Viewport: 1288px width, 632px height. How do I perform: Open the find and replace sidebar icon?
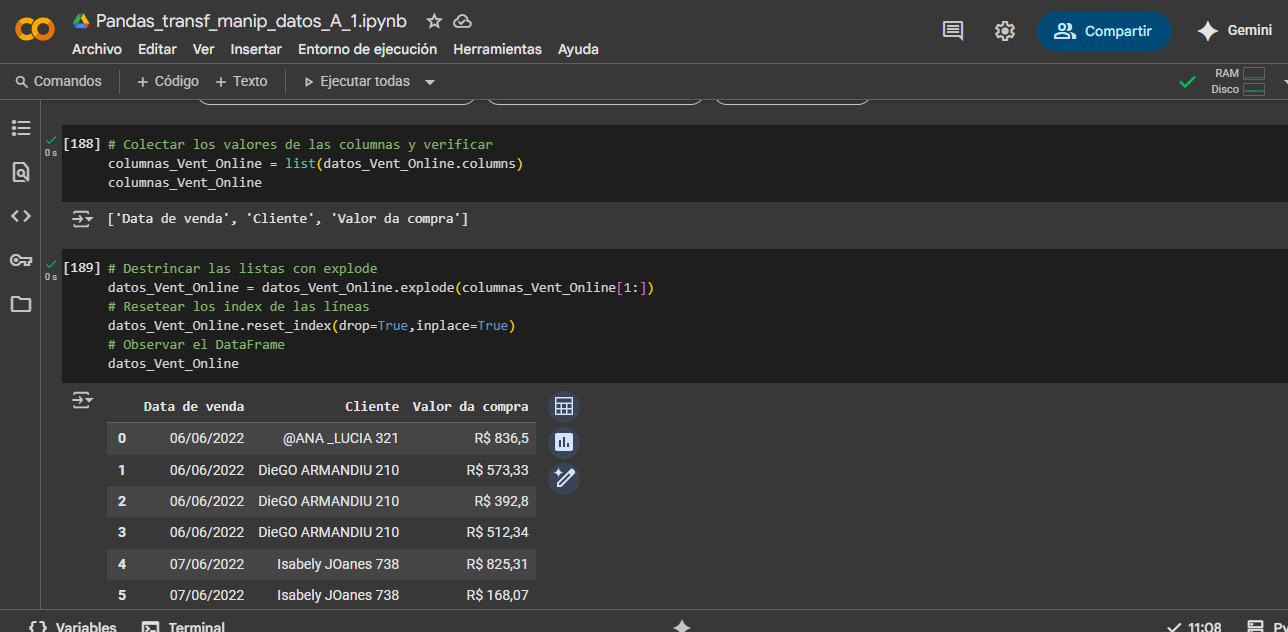tap(21, 172)
